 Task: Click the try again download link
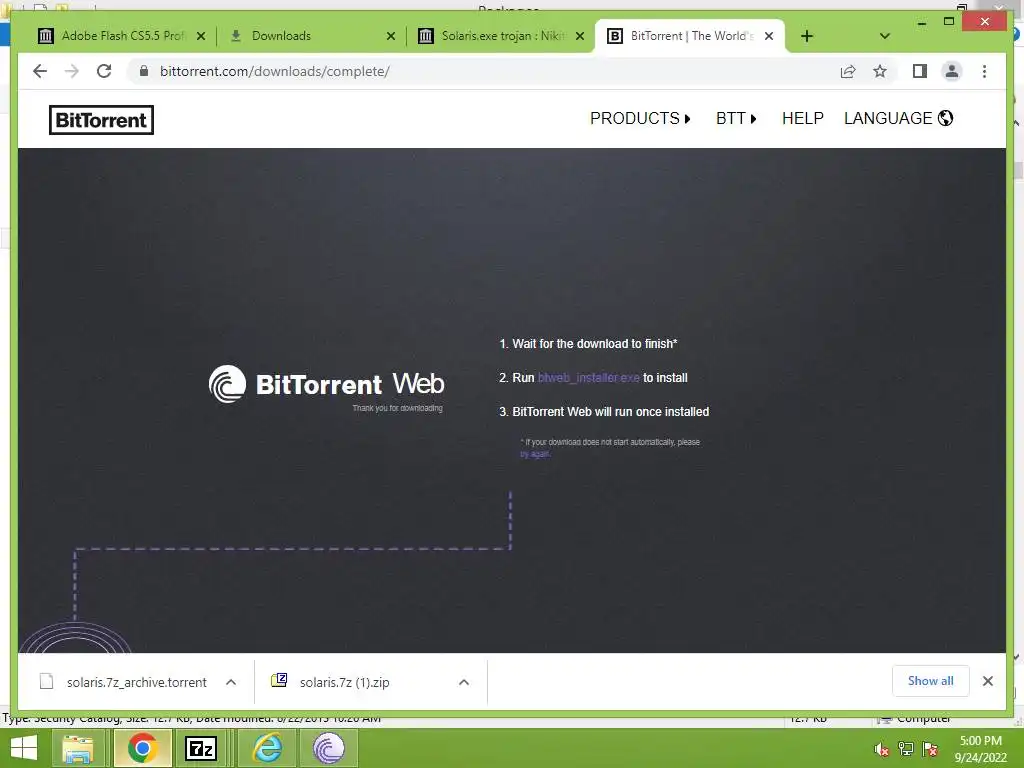coord(535,454)
